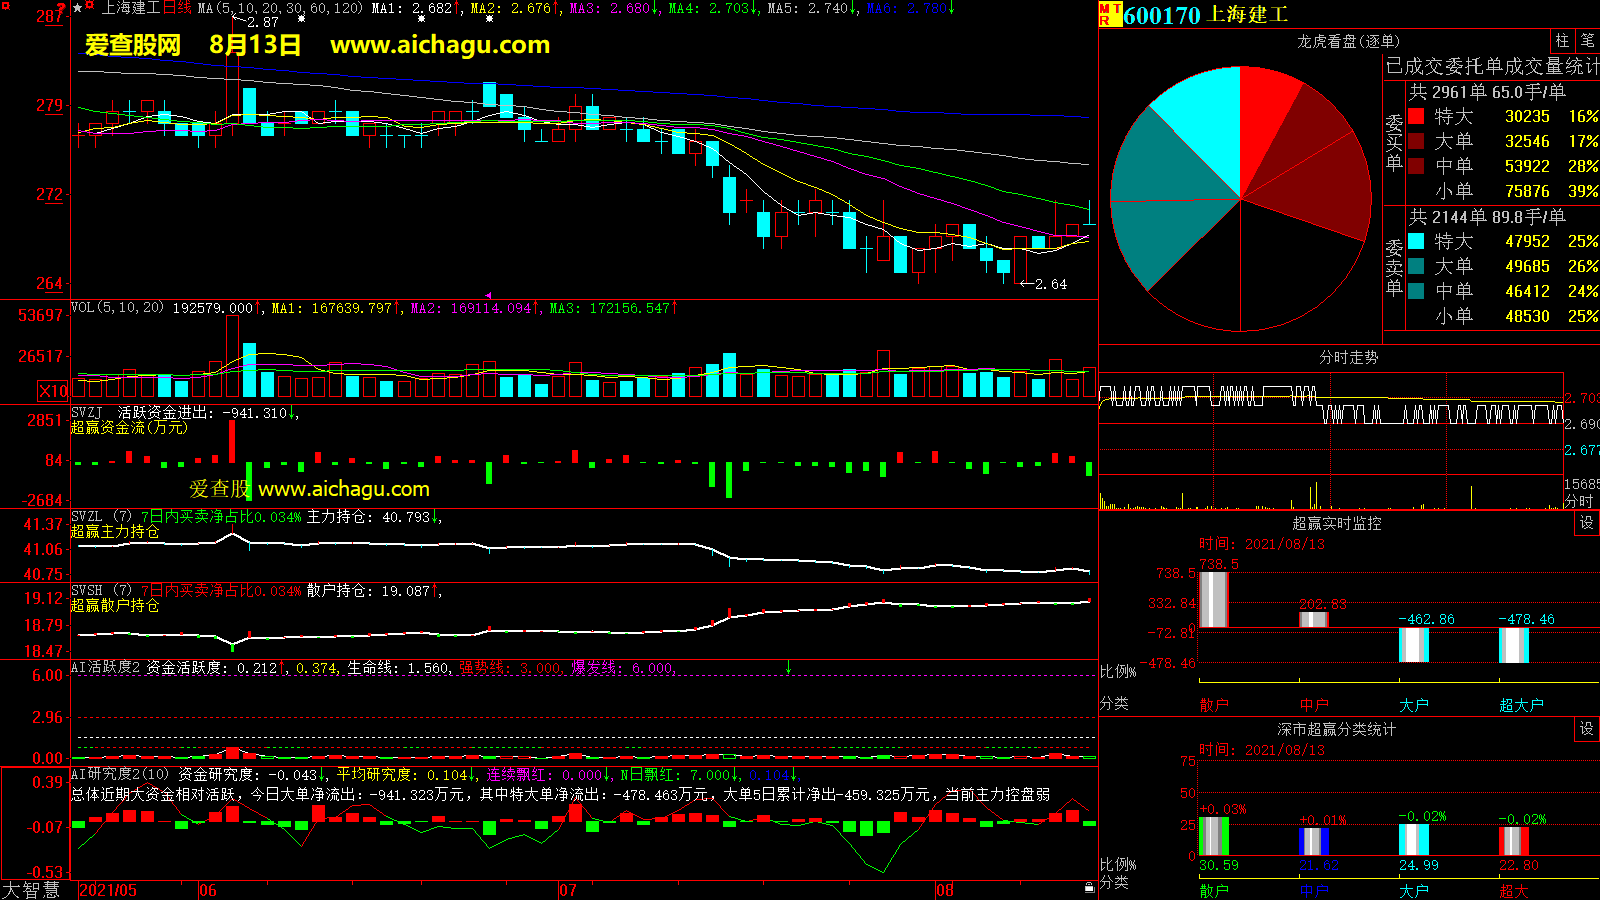
Task: Click the 日线 period label
Action: coord(177,8)
